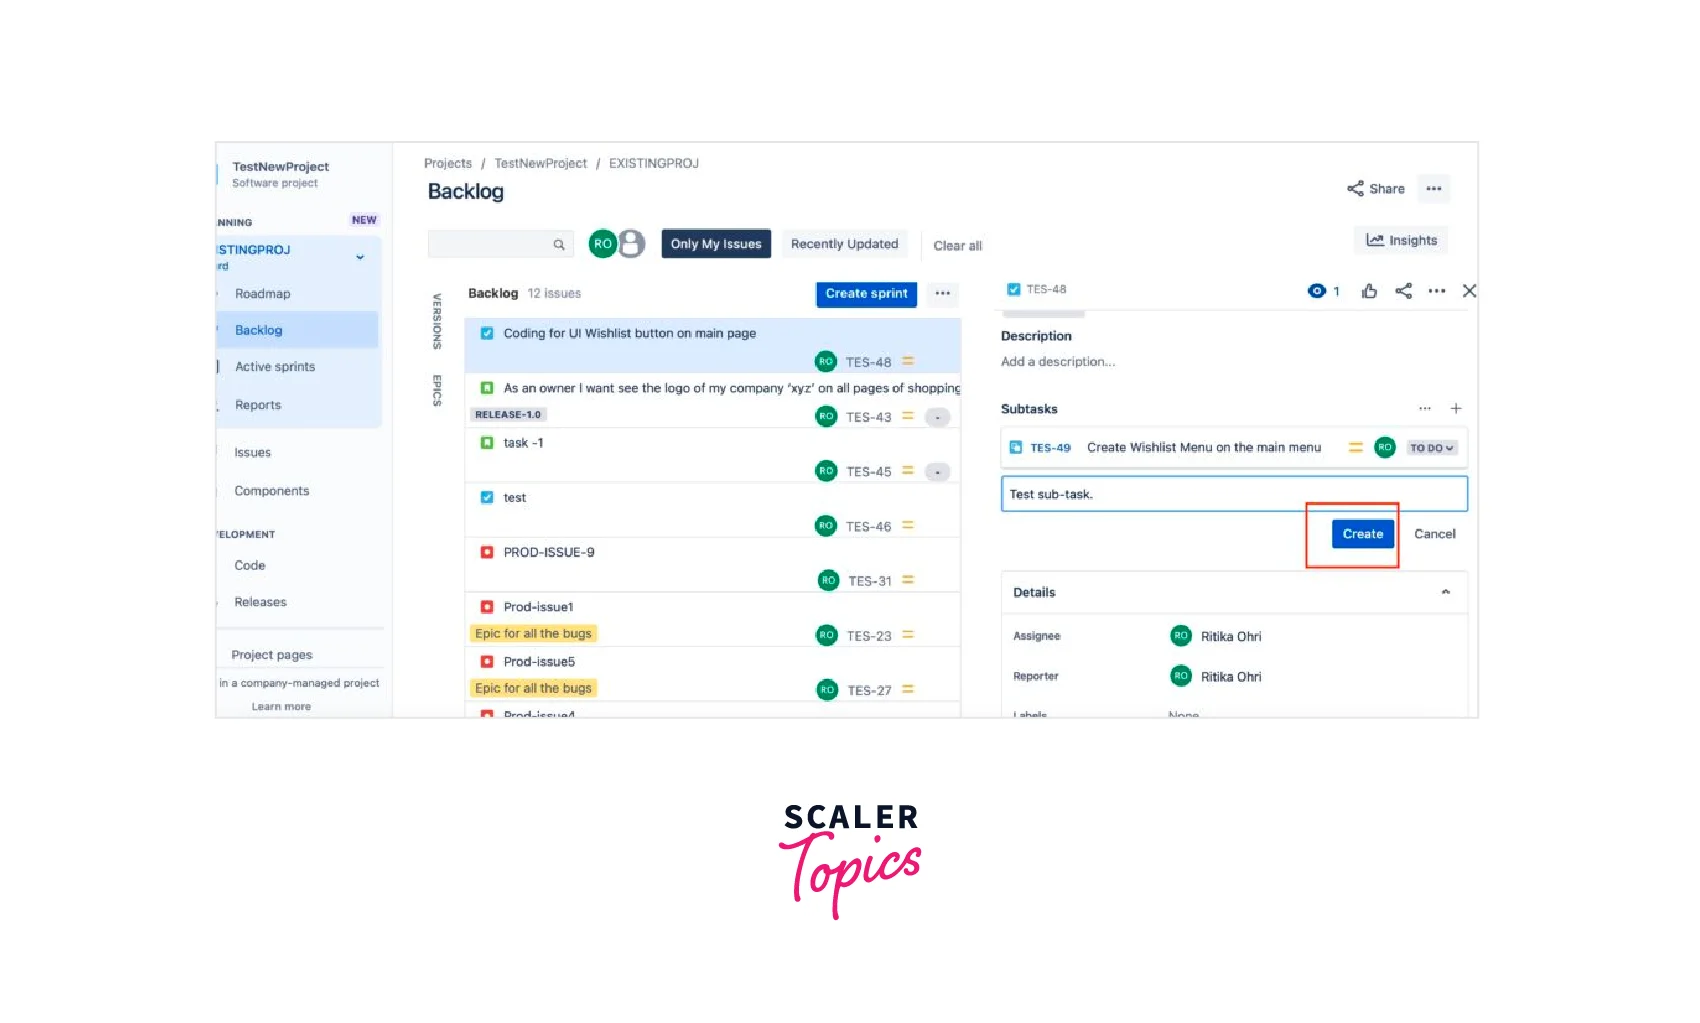Go to Releases in sidebar
The width and height of the screenshot is (1700, 1023).
click(260, 602)
